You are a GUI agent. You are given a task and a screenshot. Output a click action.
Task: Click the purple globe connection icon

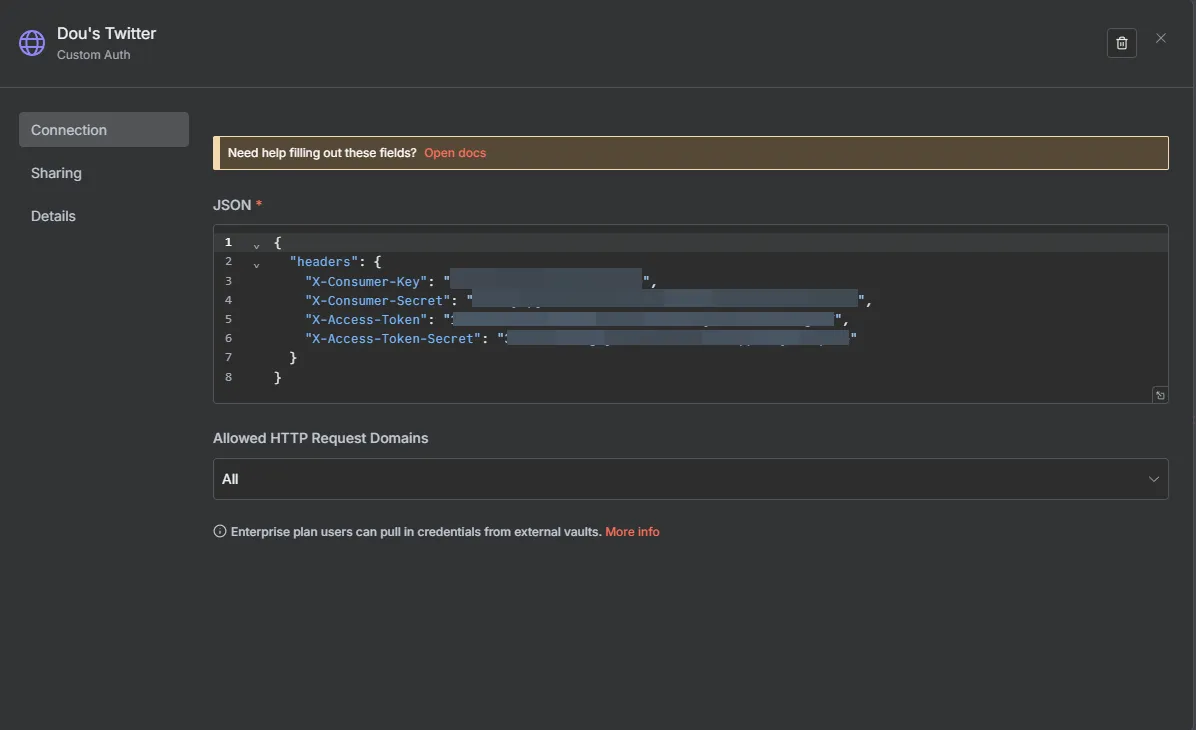pyautogui.click(x=31, y=41)
